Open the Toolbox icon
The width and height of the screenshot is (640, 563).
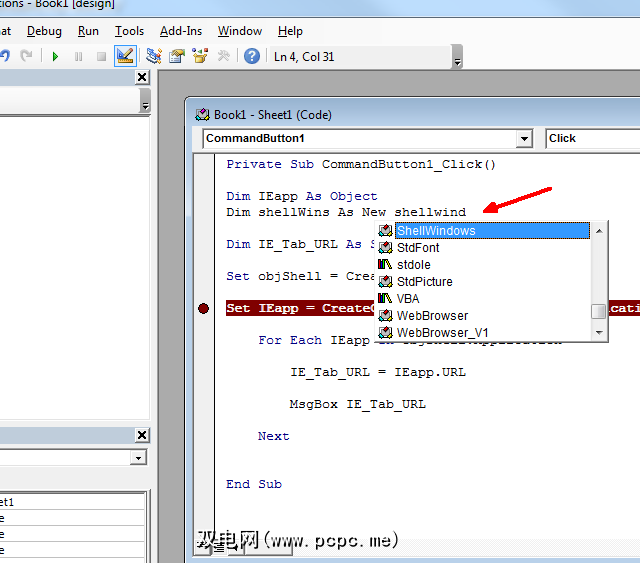(x=223, y=56)
